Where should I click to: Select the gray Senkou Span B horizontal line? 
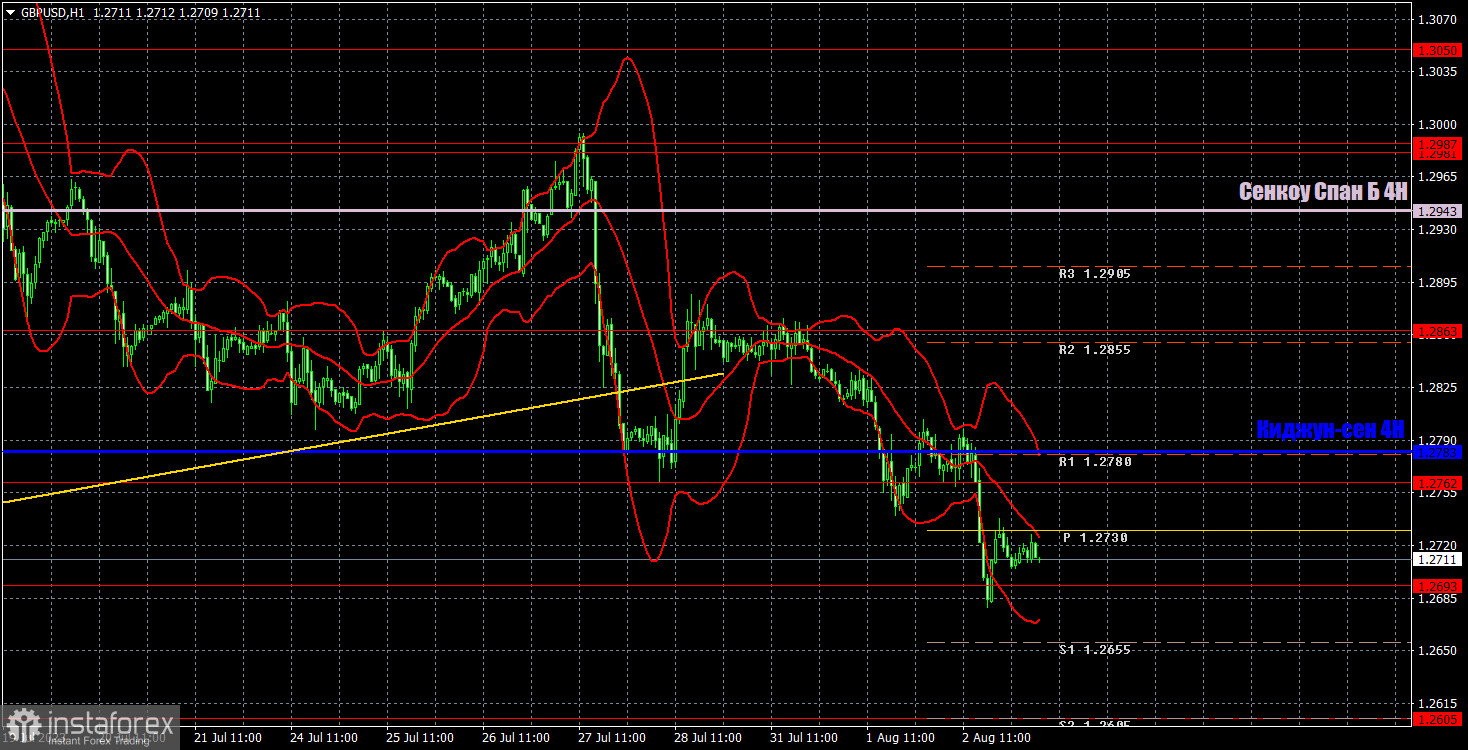[705, 210]
